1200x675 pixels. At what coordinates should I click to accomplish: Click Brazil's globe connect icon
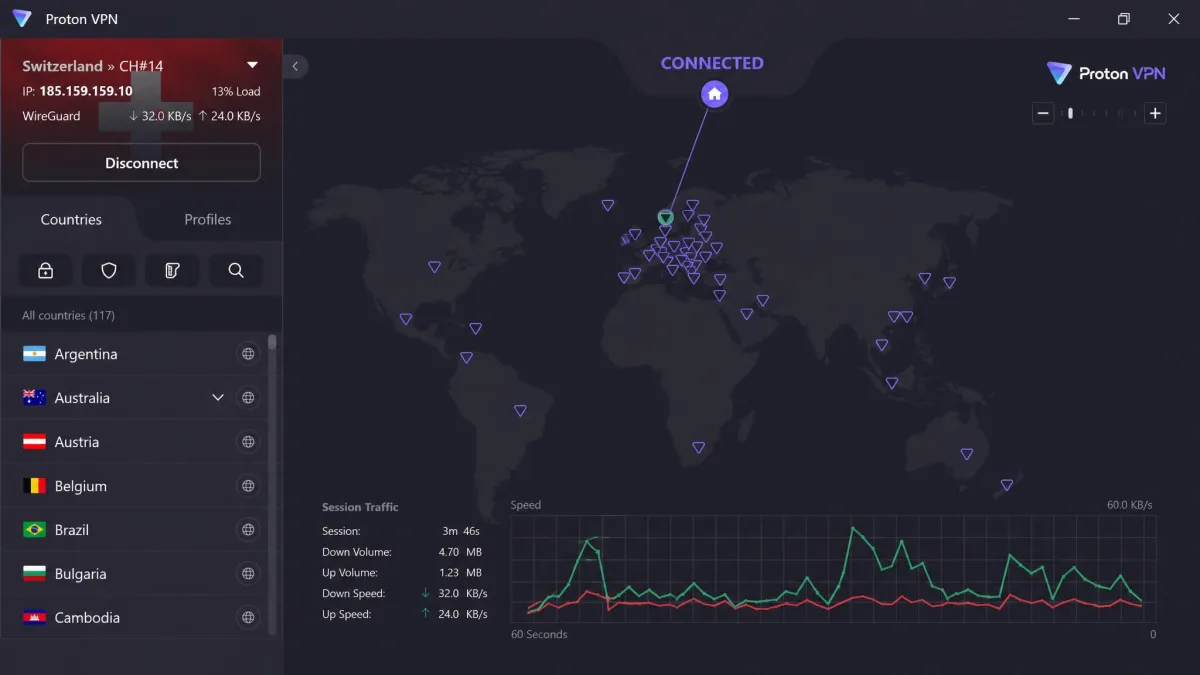coord(248,530)
